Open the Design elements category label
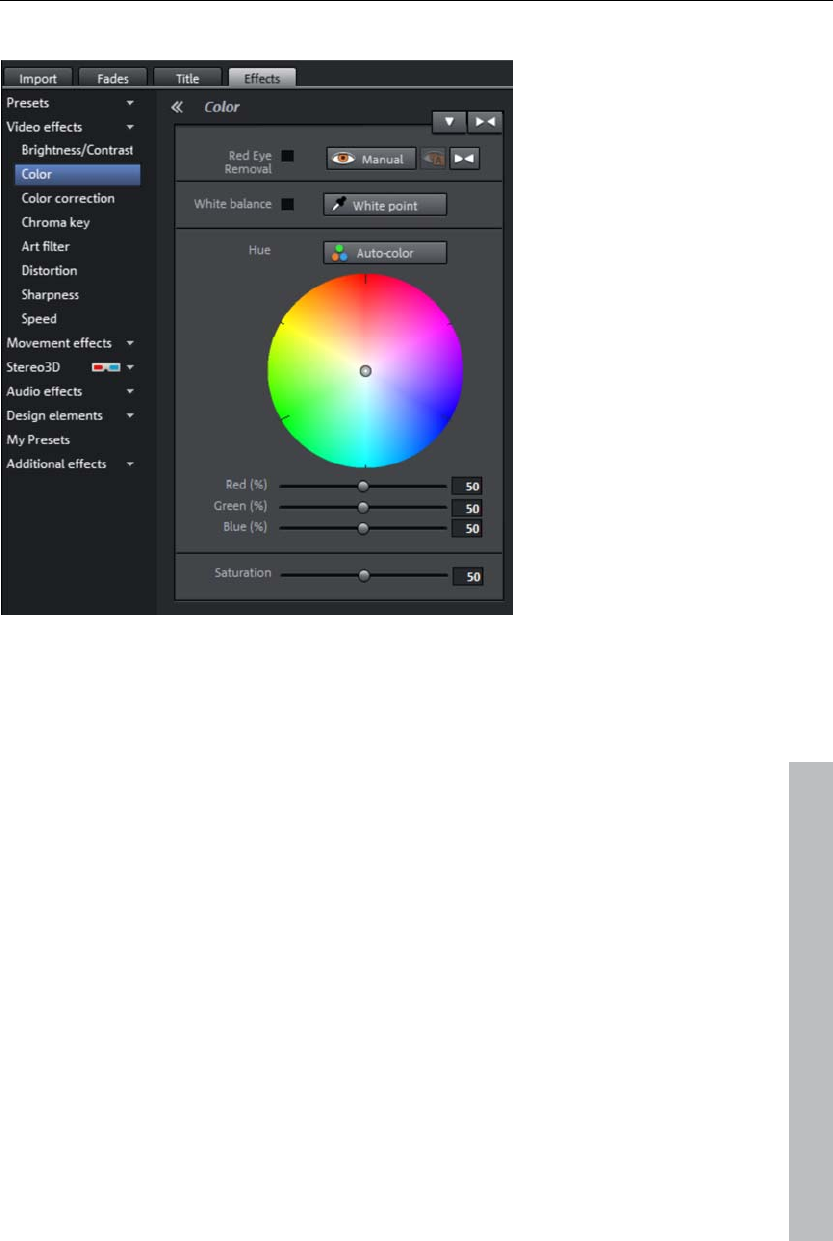 click(54, 415)
